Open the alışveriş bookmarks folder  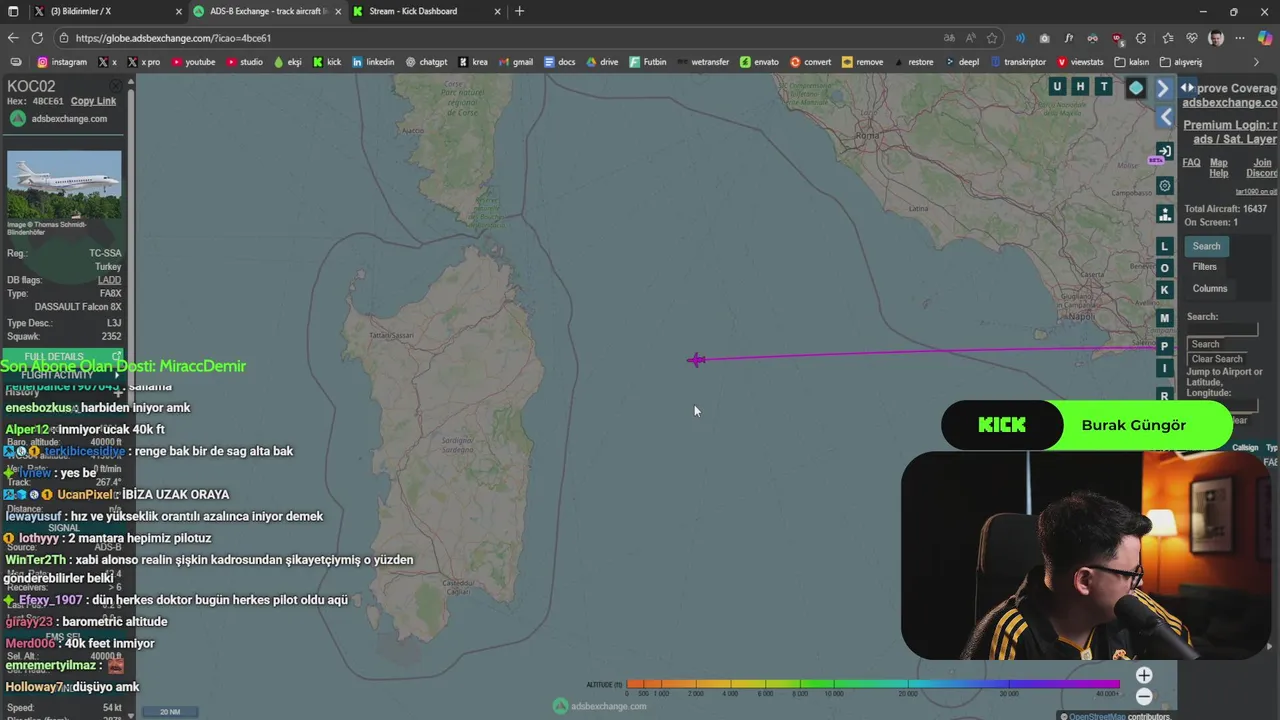(1181, 61)
